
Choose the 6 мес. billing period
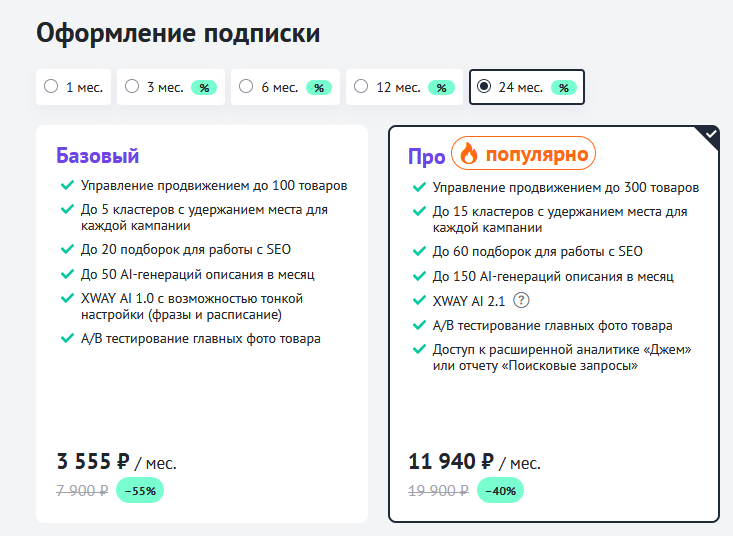click(246, 87)
